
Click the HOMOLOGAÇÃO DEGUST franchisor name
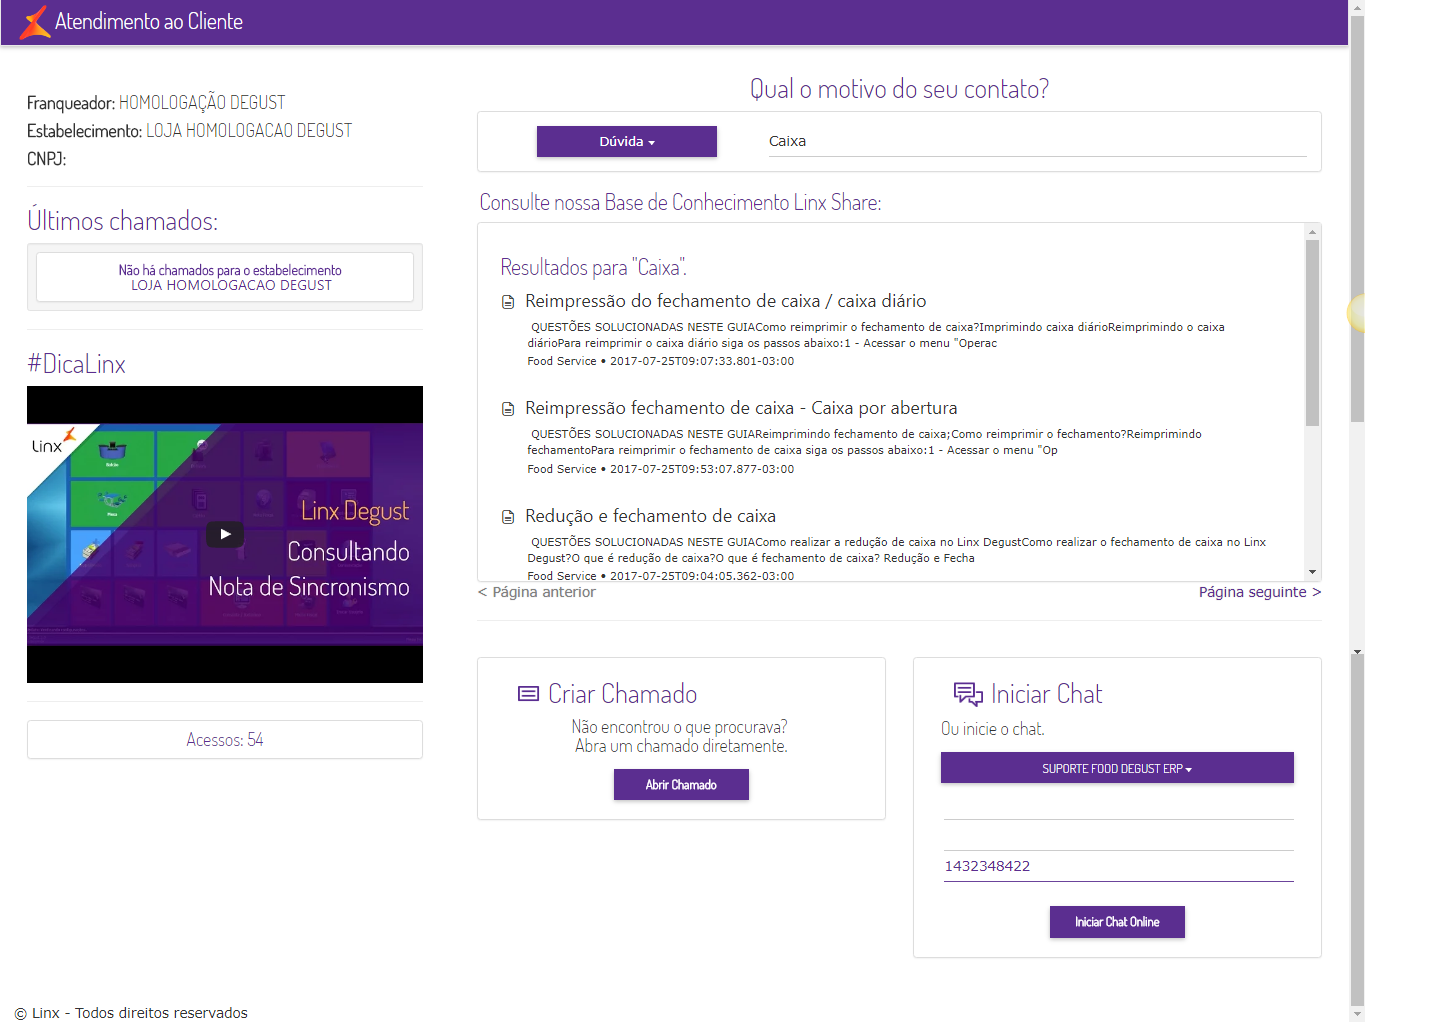click(x=202, y=103)
